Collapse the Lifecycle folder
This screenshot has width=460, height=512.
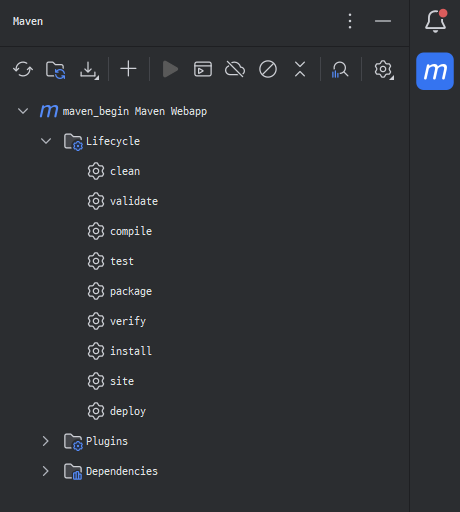[46, 141]
